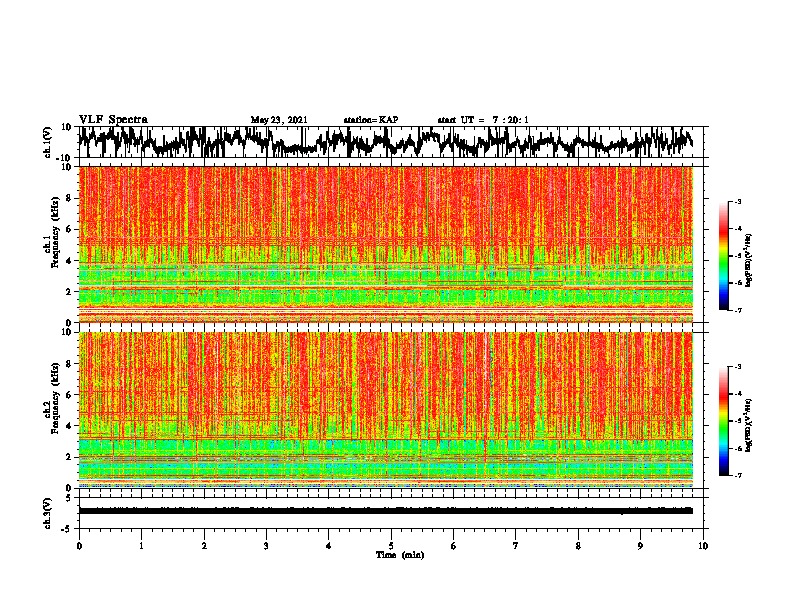
Task: Click the '-7' label on ch.1 colorbar
Action: point(737,310)
